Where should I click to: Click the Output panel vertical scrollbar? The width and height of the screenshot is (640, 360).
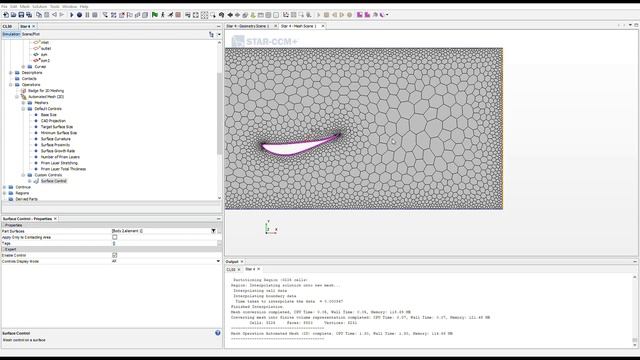(x=635, y=310)
